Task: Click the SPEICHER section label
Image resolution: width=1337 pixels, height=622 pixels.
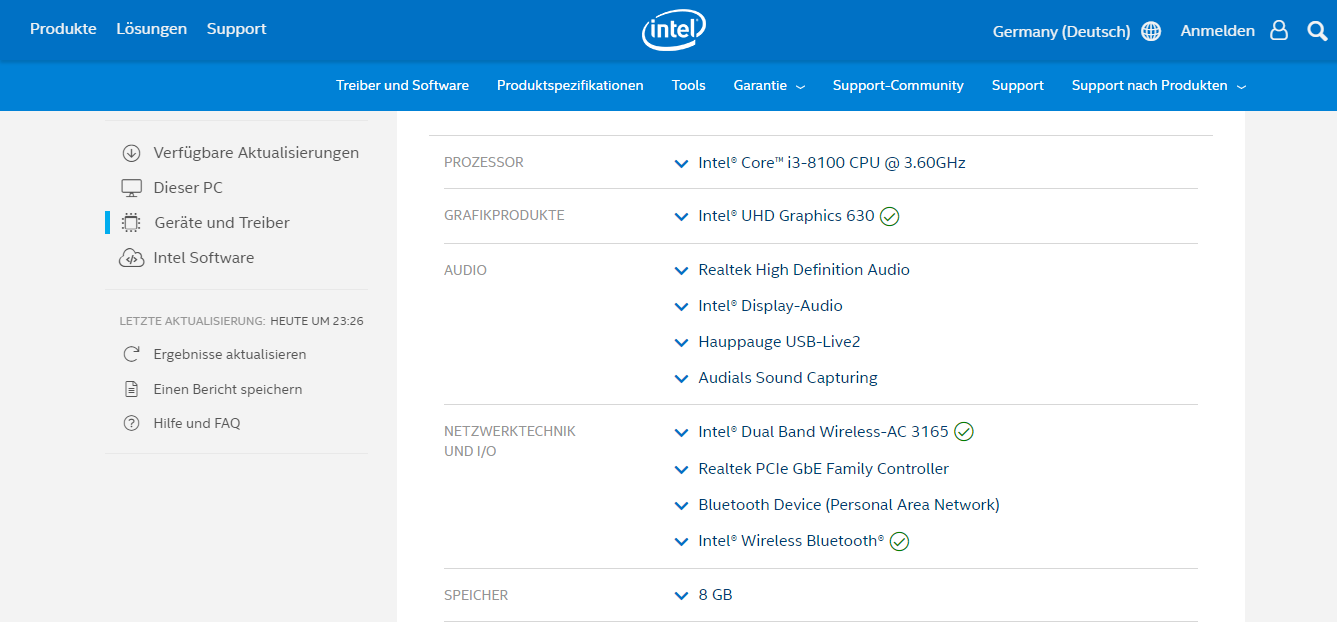Action: (x=476, y=595)
